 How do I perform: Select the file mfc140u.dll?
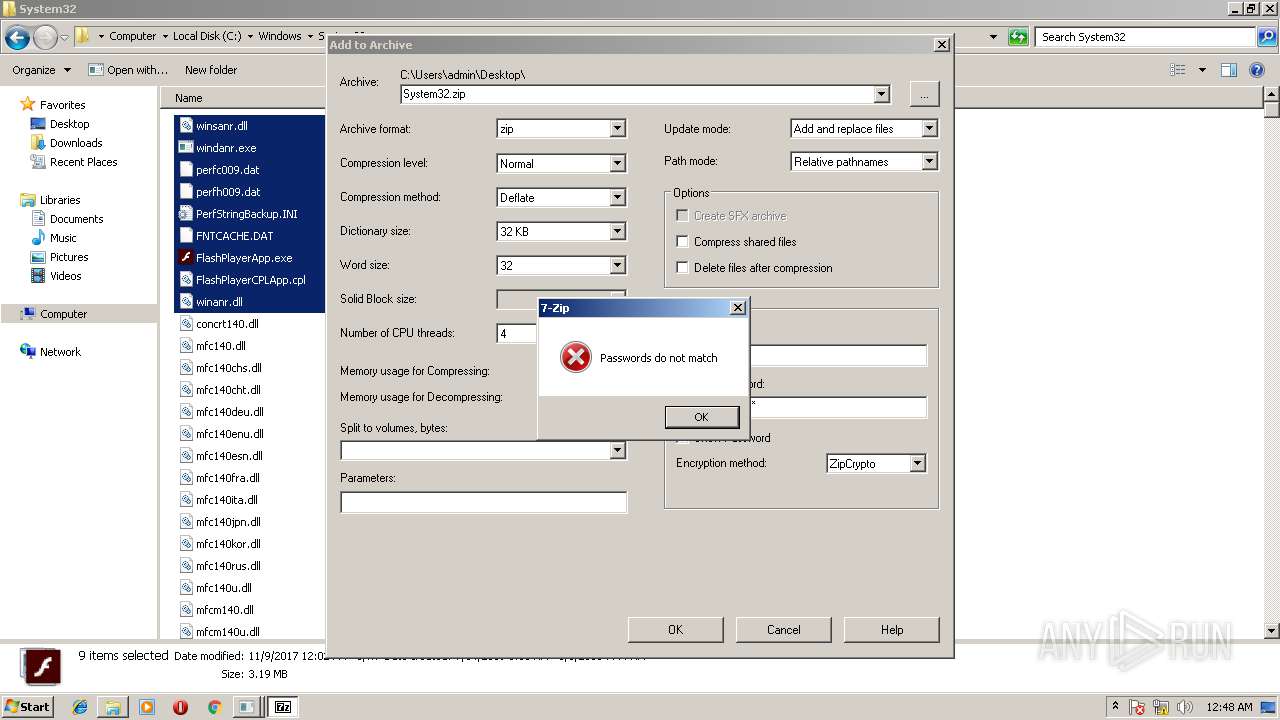tap(224, 588)
